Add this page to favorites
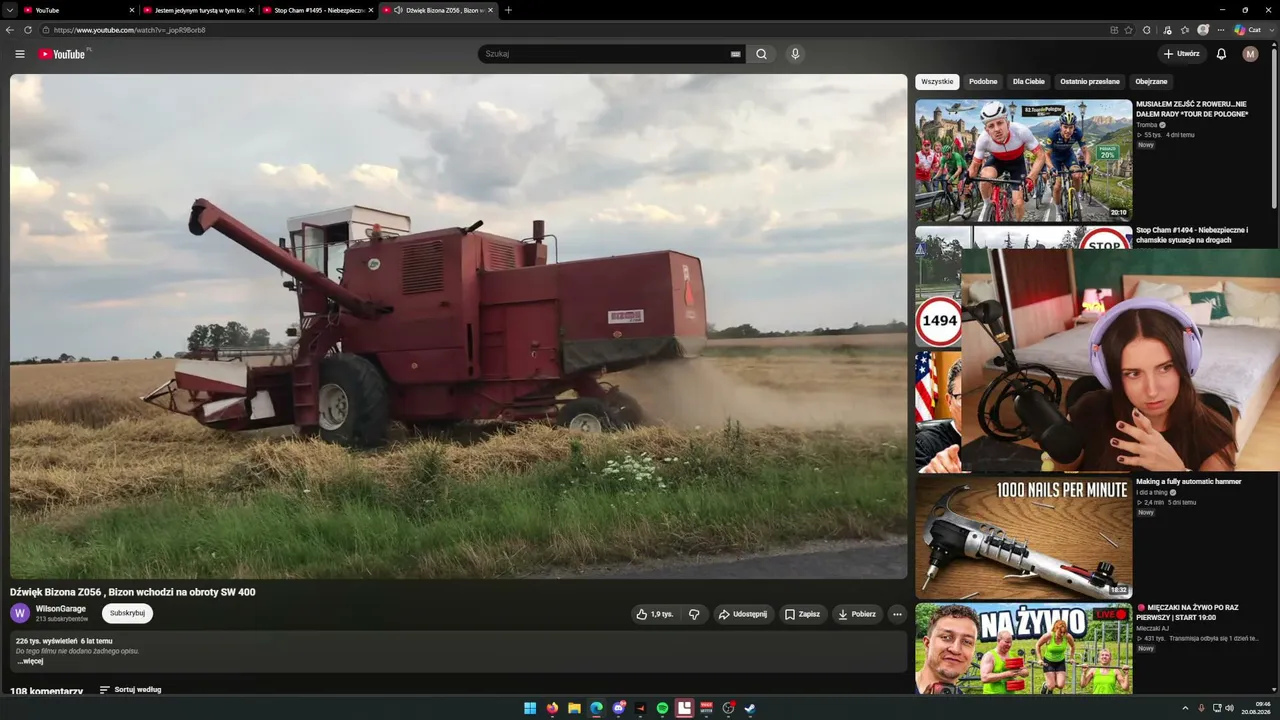 click(1129, 30)
